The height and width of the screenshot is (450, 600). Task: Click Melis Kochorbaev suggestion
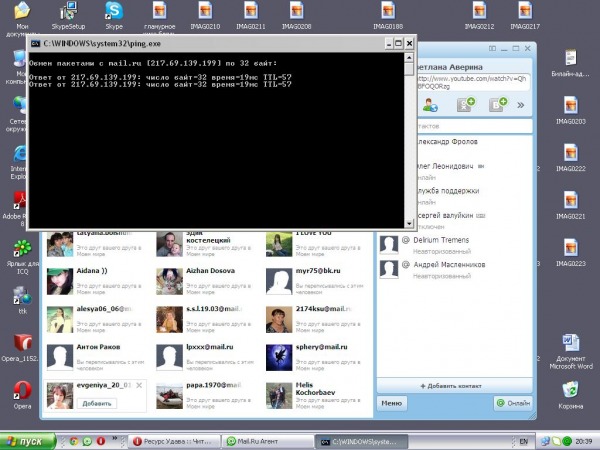[x=315, y=396]
